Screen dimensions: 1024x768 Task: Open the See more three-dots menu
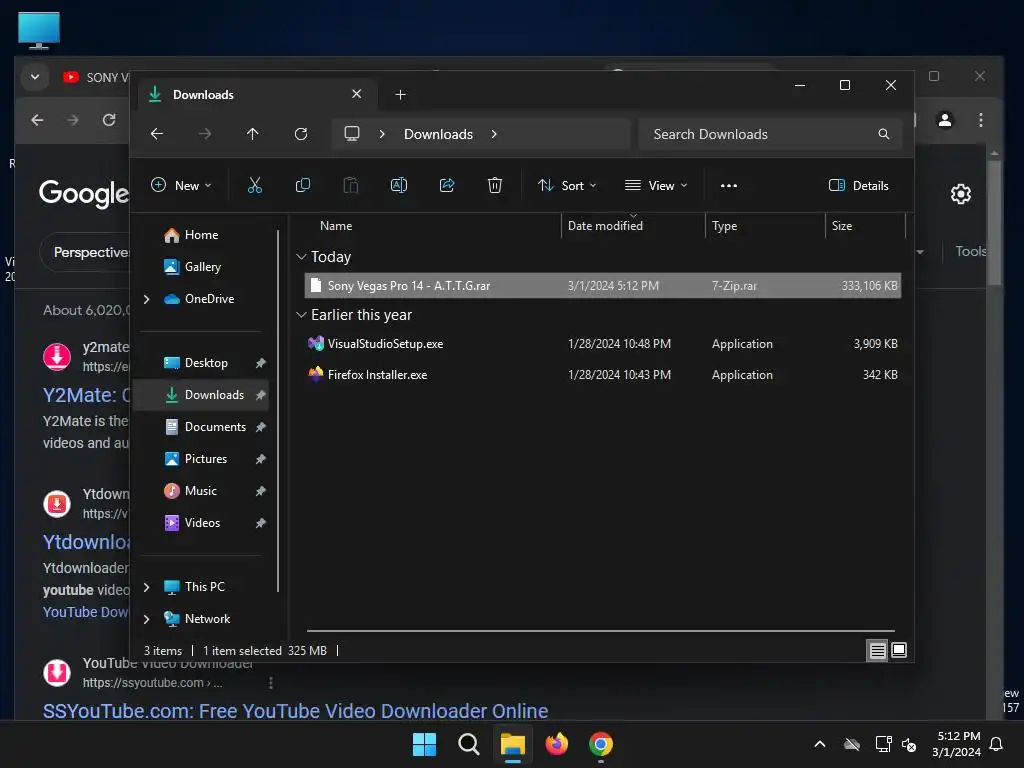(x=729, y=185)
